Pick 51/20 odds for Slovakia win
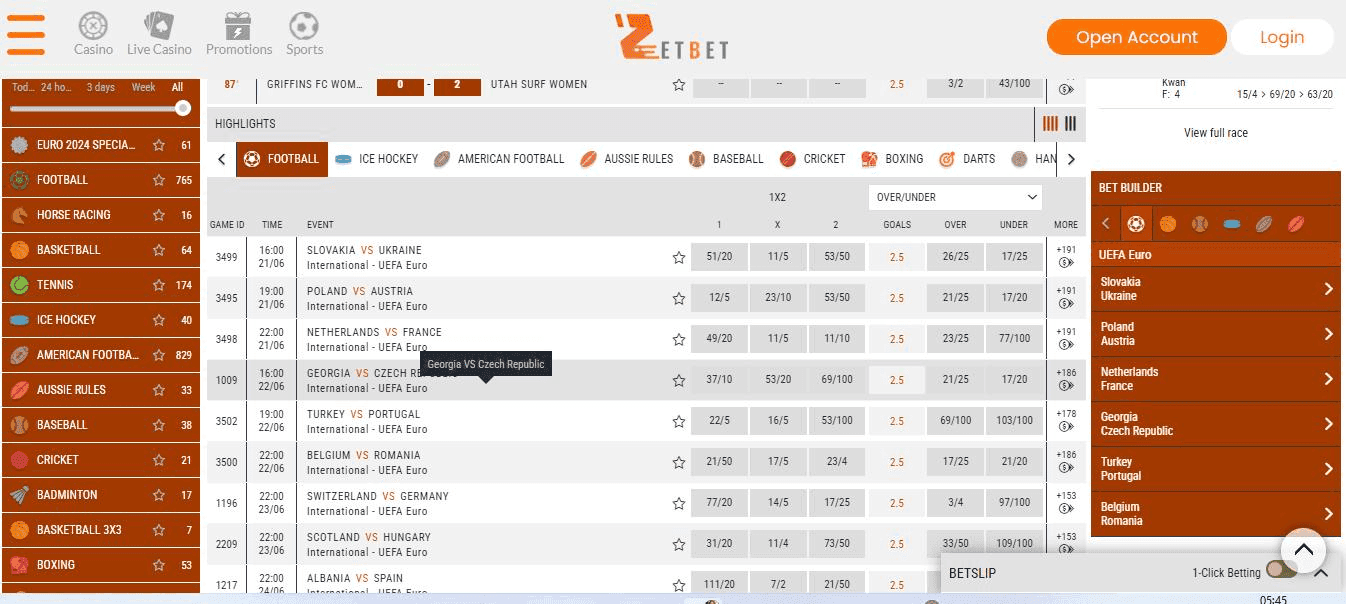 point(718,257)
